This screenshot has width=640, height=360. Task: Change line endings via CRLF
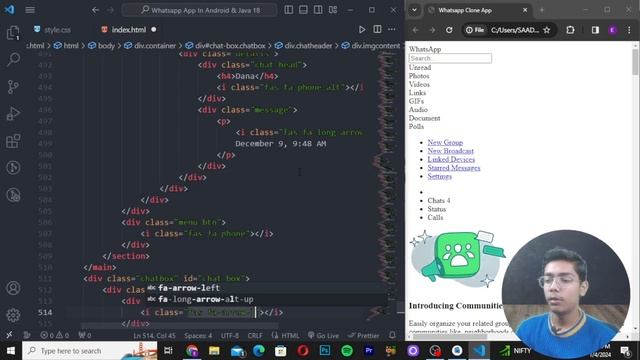(255, 336)
